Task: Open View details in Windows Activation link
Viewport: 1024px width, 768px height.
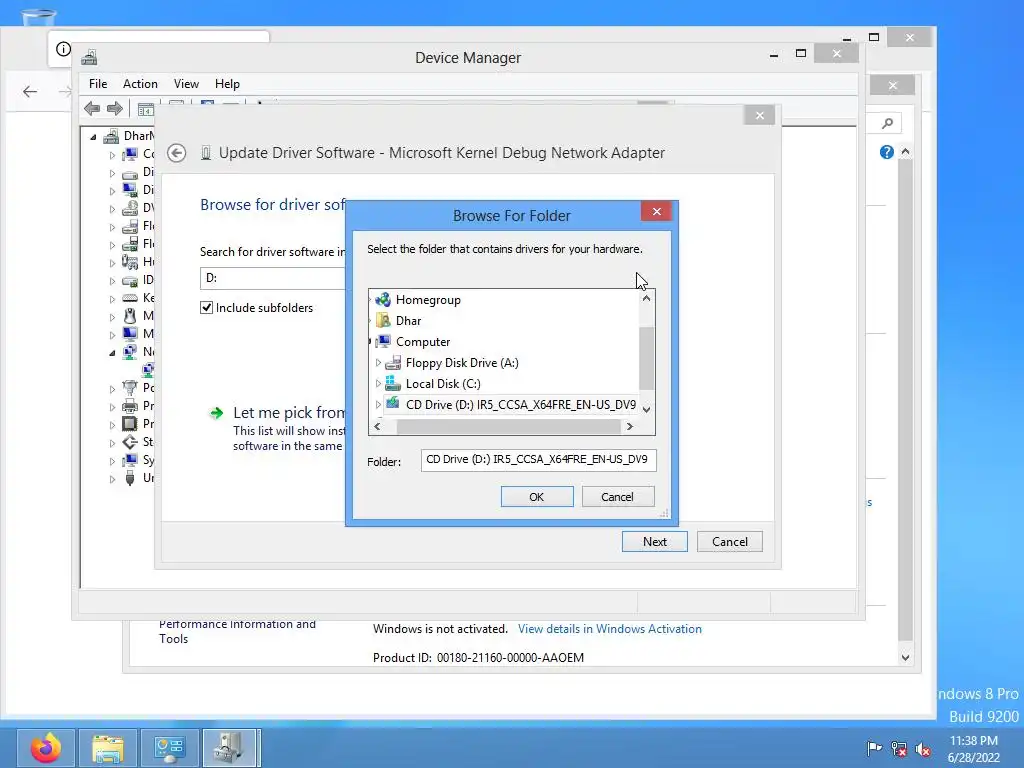Action: click(x=610, y=629)
